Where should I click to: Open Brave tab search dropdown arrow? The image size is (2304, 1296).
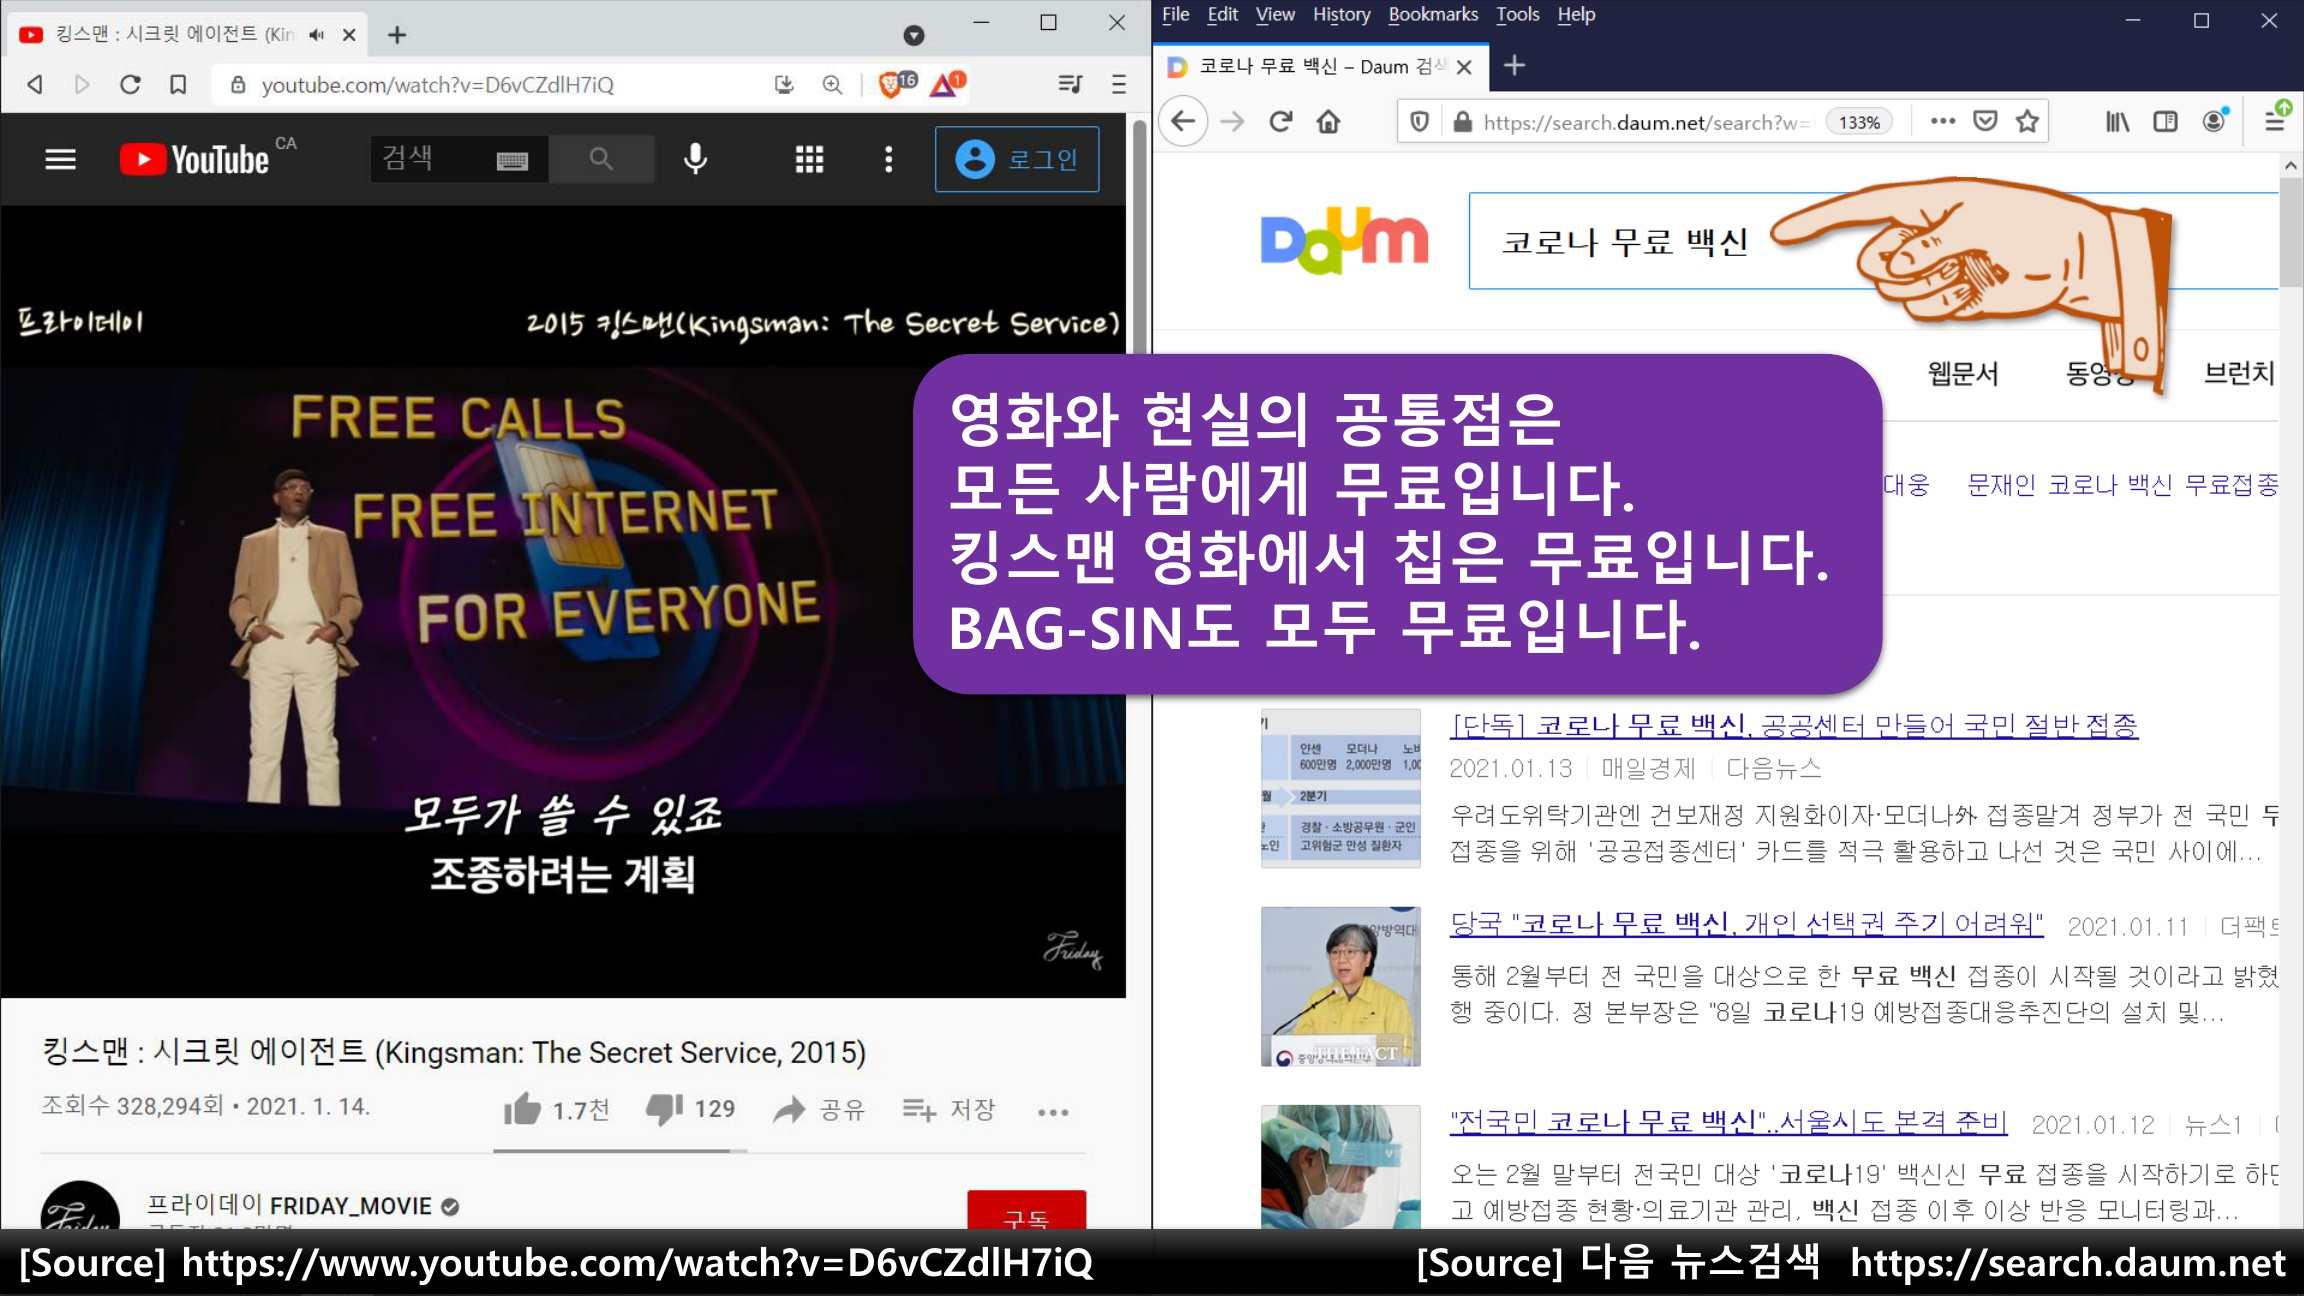(913, 35)
